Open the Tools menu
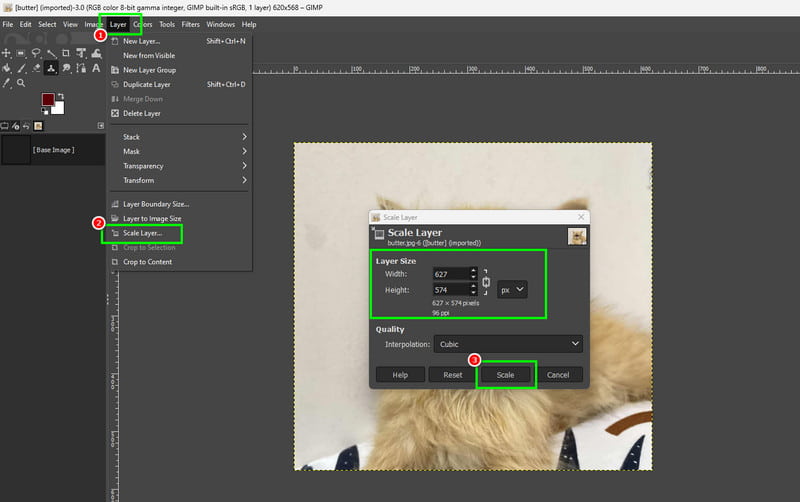Image resolution: width=800 pixels, height=502 pixels. coord(167,24)
